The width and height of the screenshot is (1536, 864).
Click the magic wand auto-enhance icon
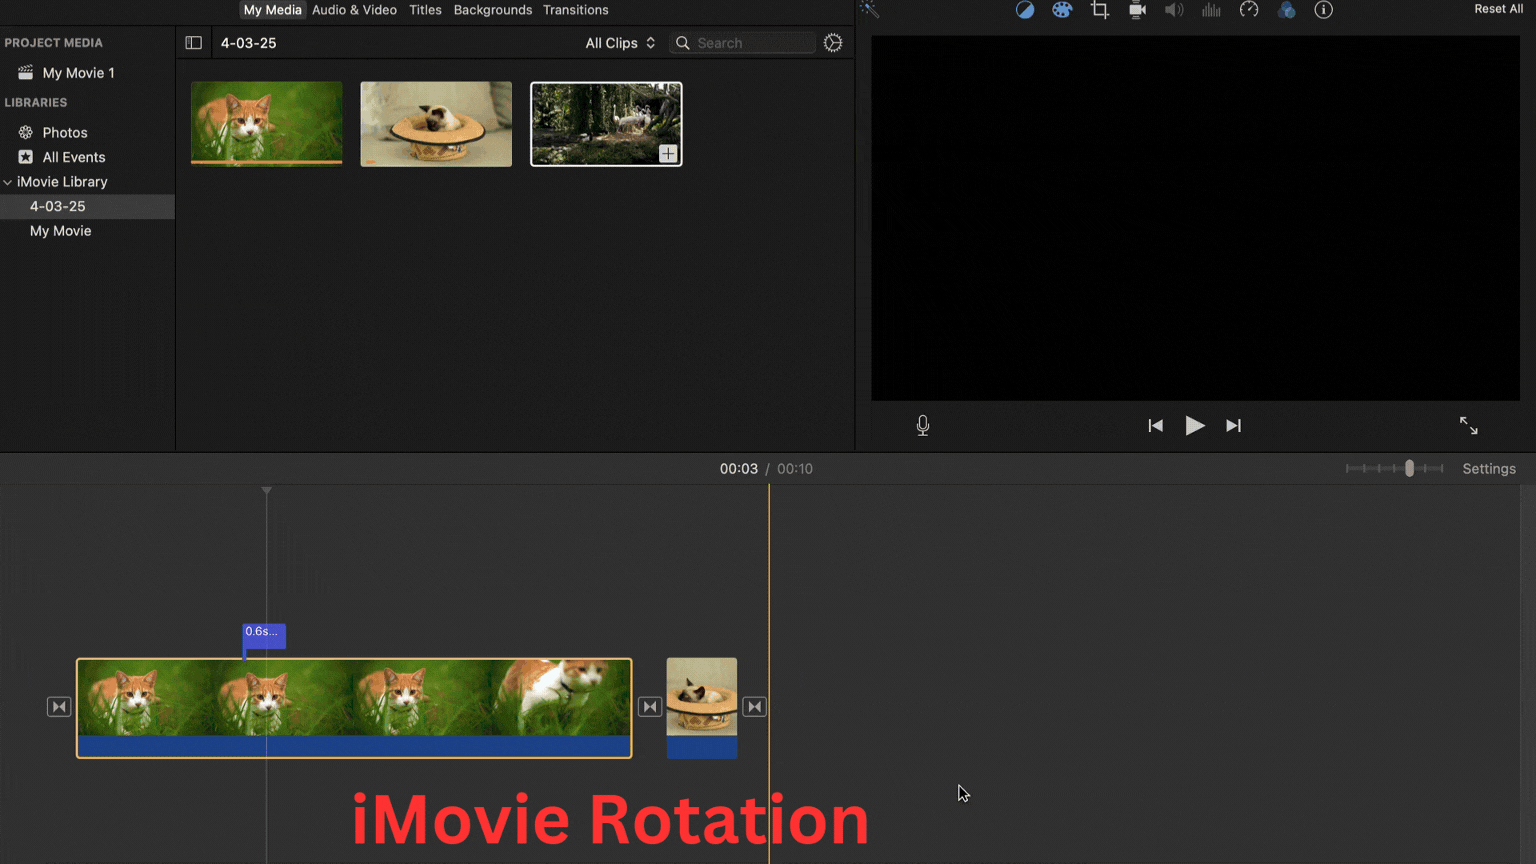pyautogui.click(x=870, y=10)
